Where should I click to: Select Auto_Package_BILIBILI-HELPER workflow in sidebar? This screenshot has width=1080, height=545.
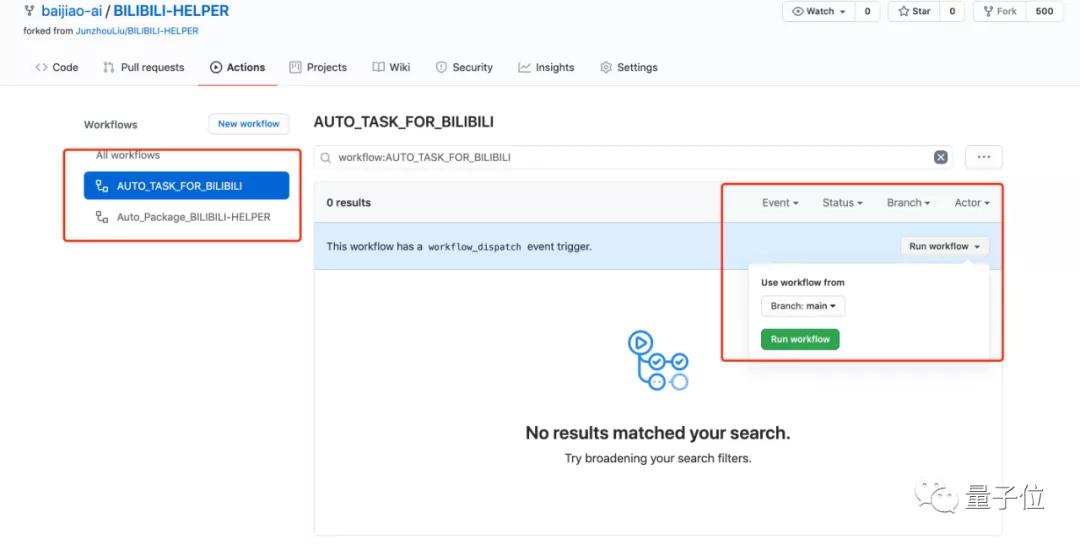pos(193,217)
